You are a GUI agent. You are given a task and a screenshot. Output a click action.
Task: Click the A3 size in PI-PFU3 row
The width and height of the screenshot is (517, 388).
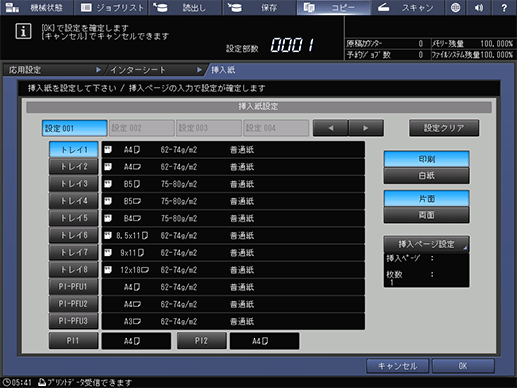pos(132,322)
